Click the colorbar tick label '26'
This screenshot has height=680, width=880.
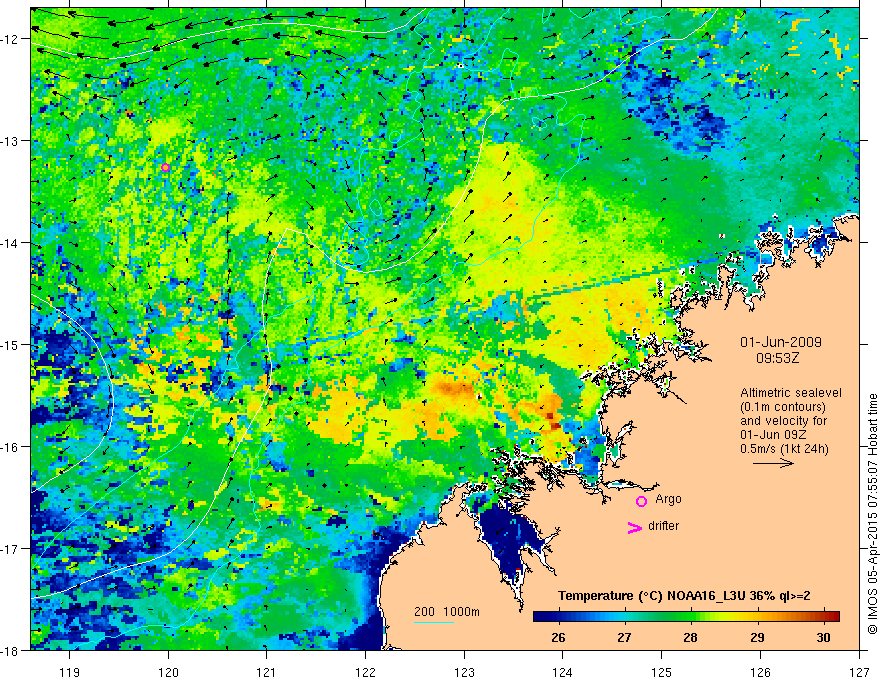pos(558,637)
